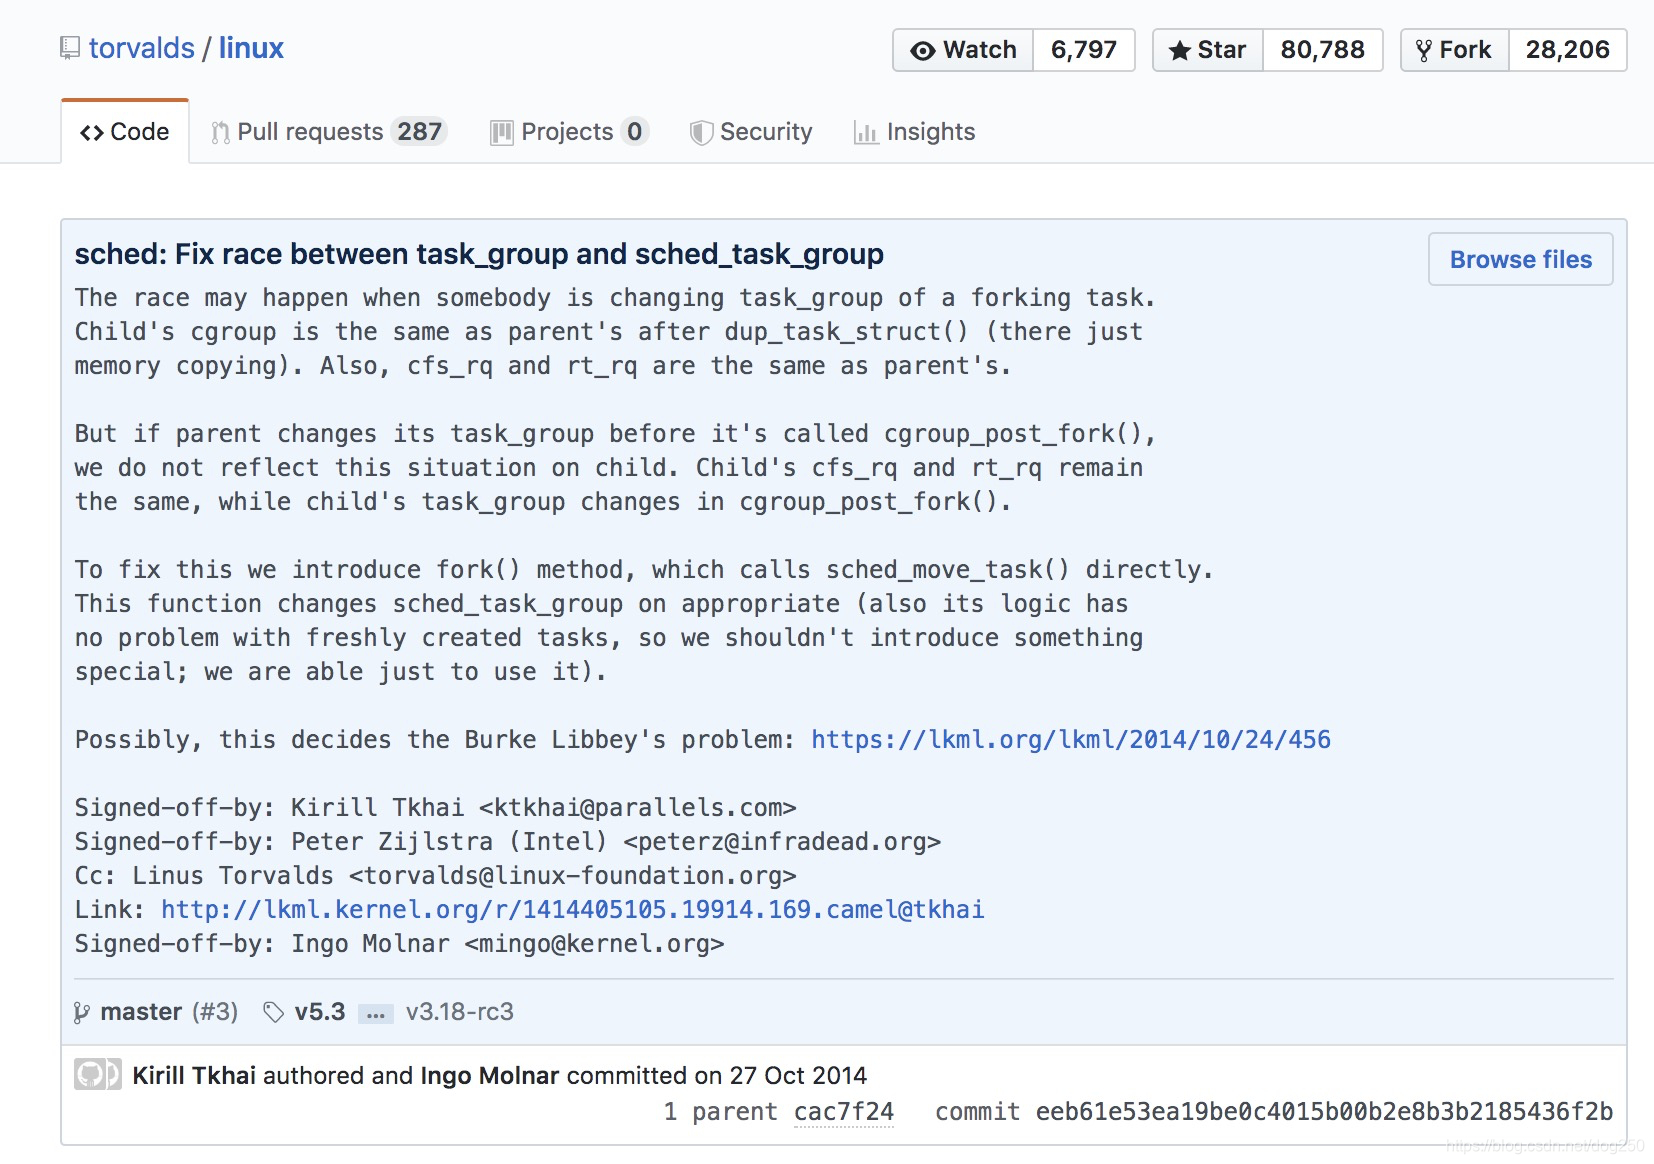This screenshot has width=1654, height=1164.
Task: View the 80,788 stargazers count
Action: [x=1322, y=50]
